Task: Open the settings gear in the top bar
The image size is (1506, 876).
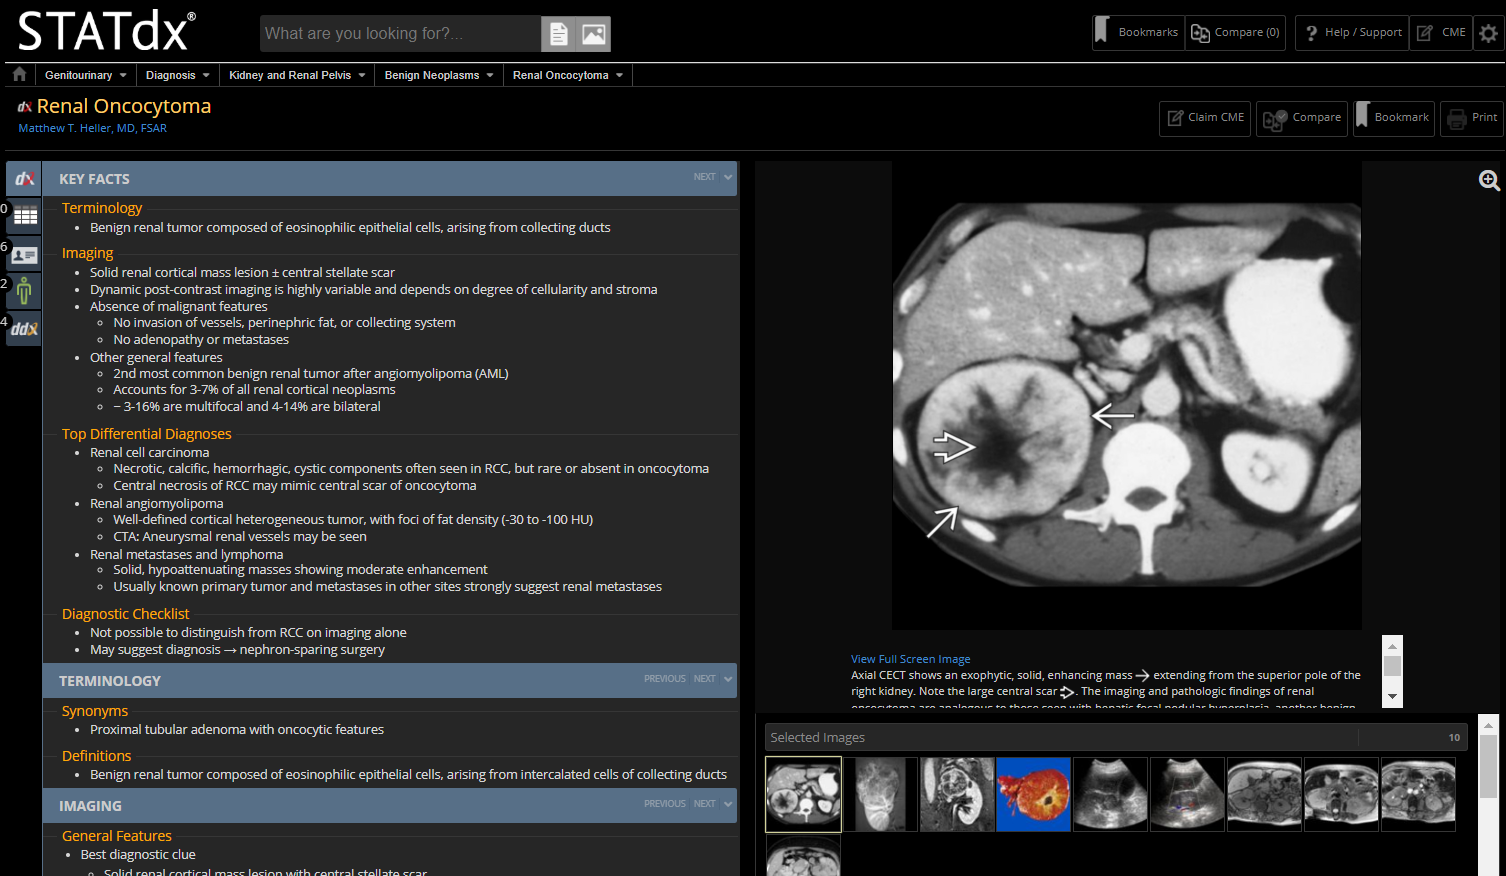Action: (x=1488, y=33)
